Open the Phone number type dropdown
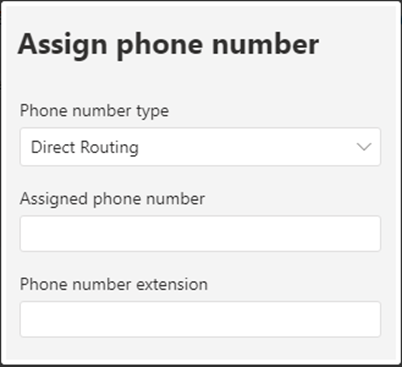402x367 pixels. coord(200,147)
